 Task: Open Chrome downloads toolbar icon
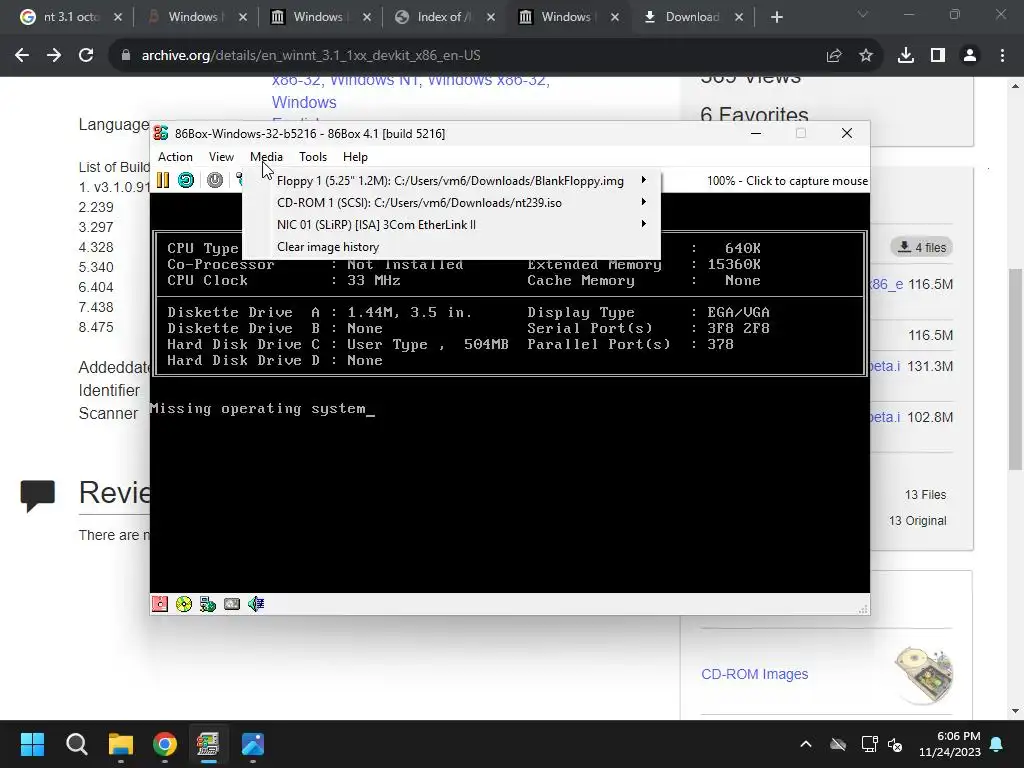(906, 56)
